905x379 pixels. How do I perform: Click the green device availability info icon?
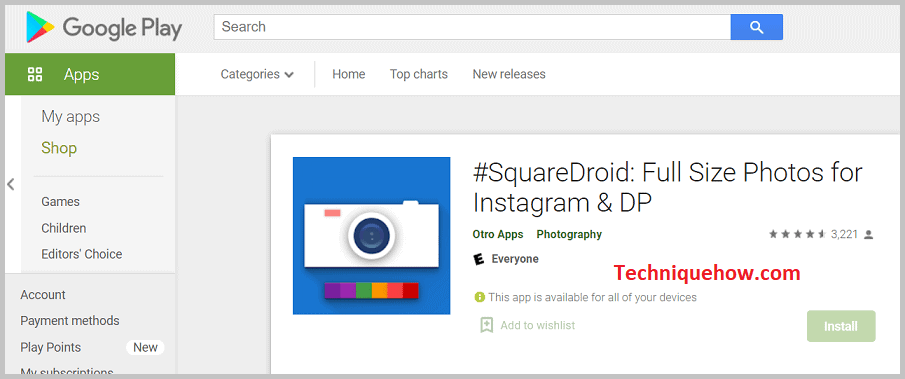[479, 298]
